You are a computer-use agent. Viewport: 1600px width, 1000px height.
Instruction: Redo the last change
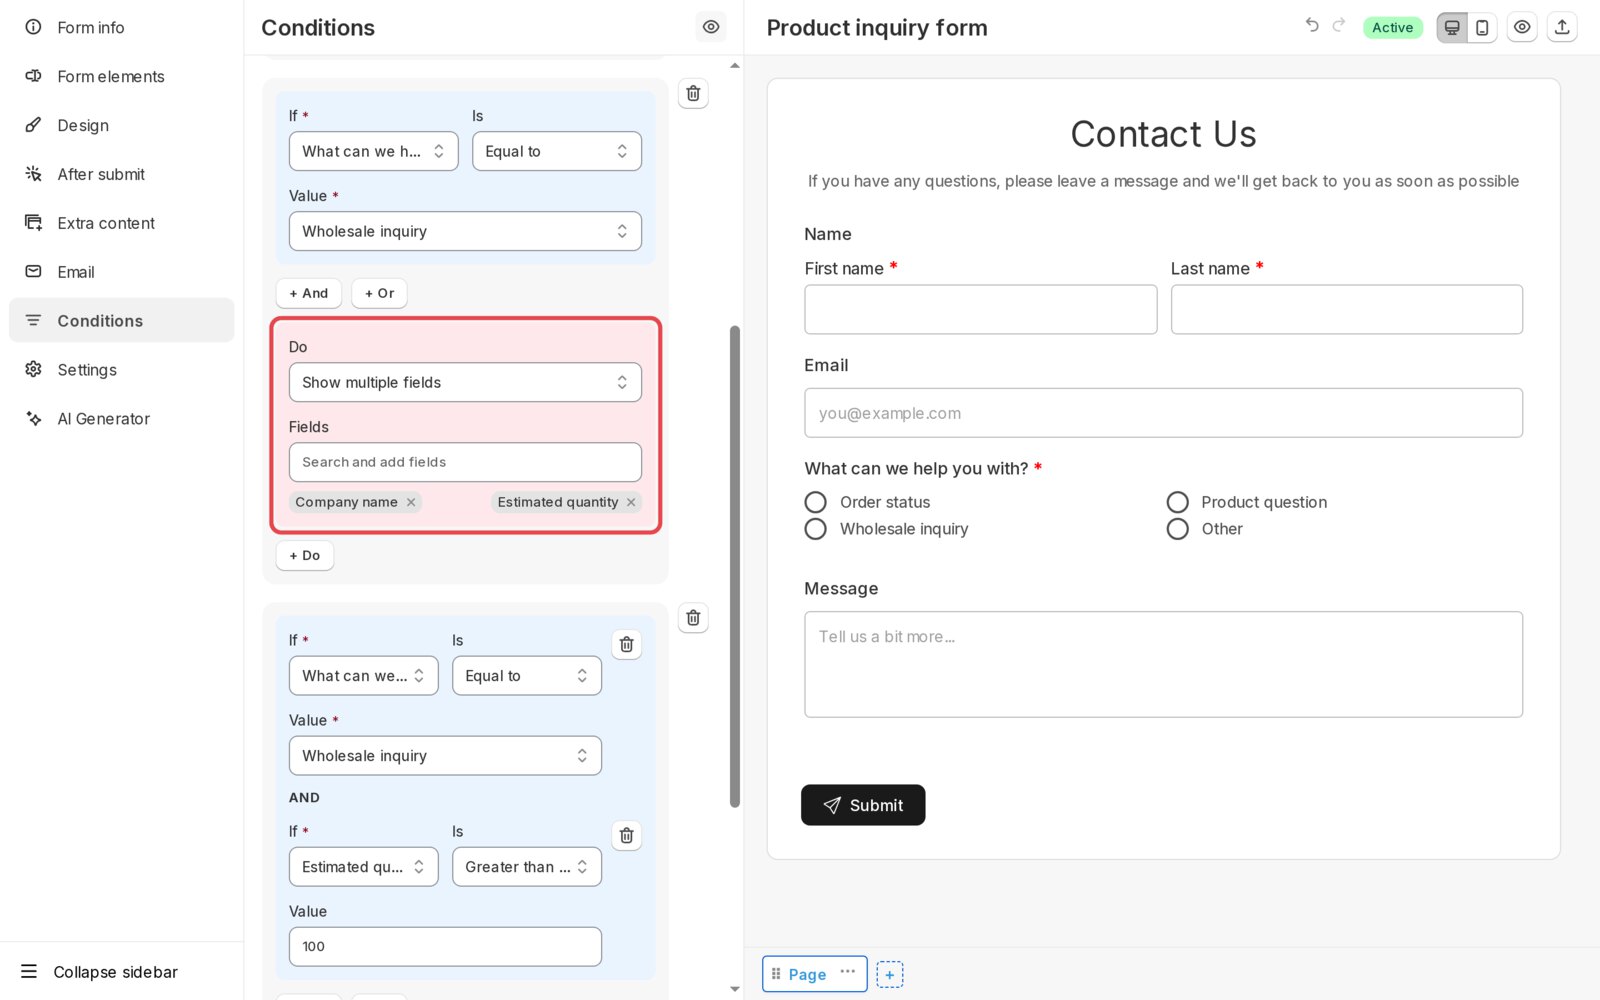pyautogui.click(x=1338, y=26)
